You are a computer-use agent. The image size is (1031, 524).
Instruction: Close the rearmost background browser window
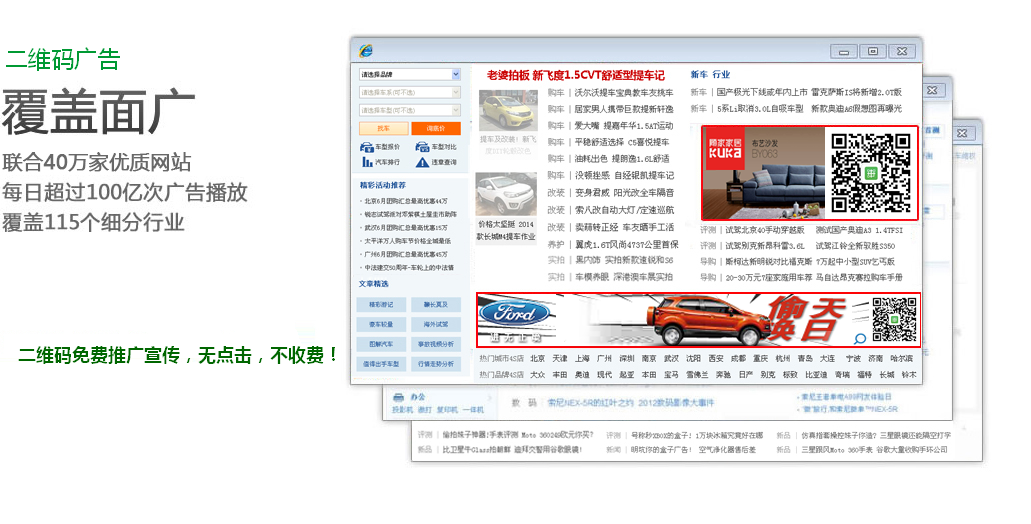[961, 133]
